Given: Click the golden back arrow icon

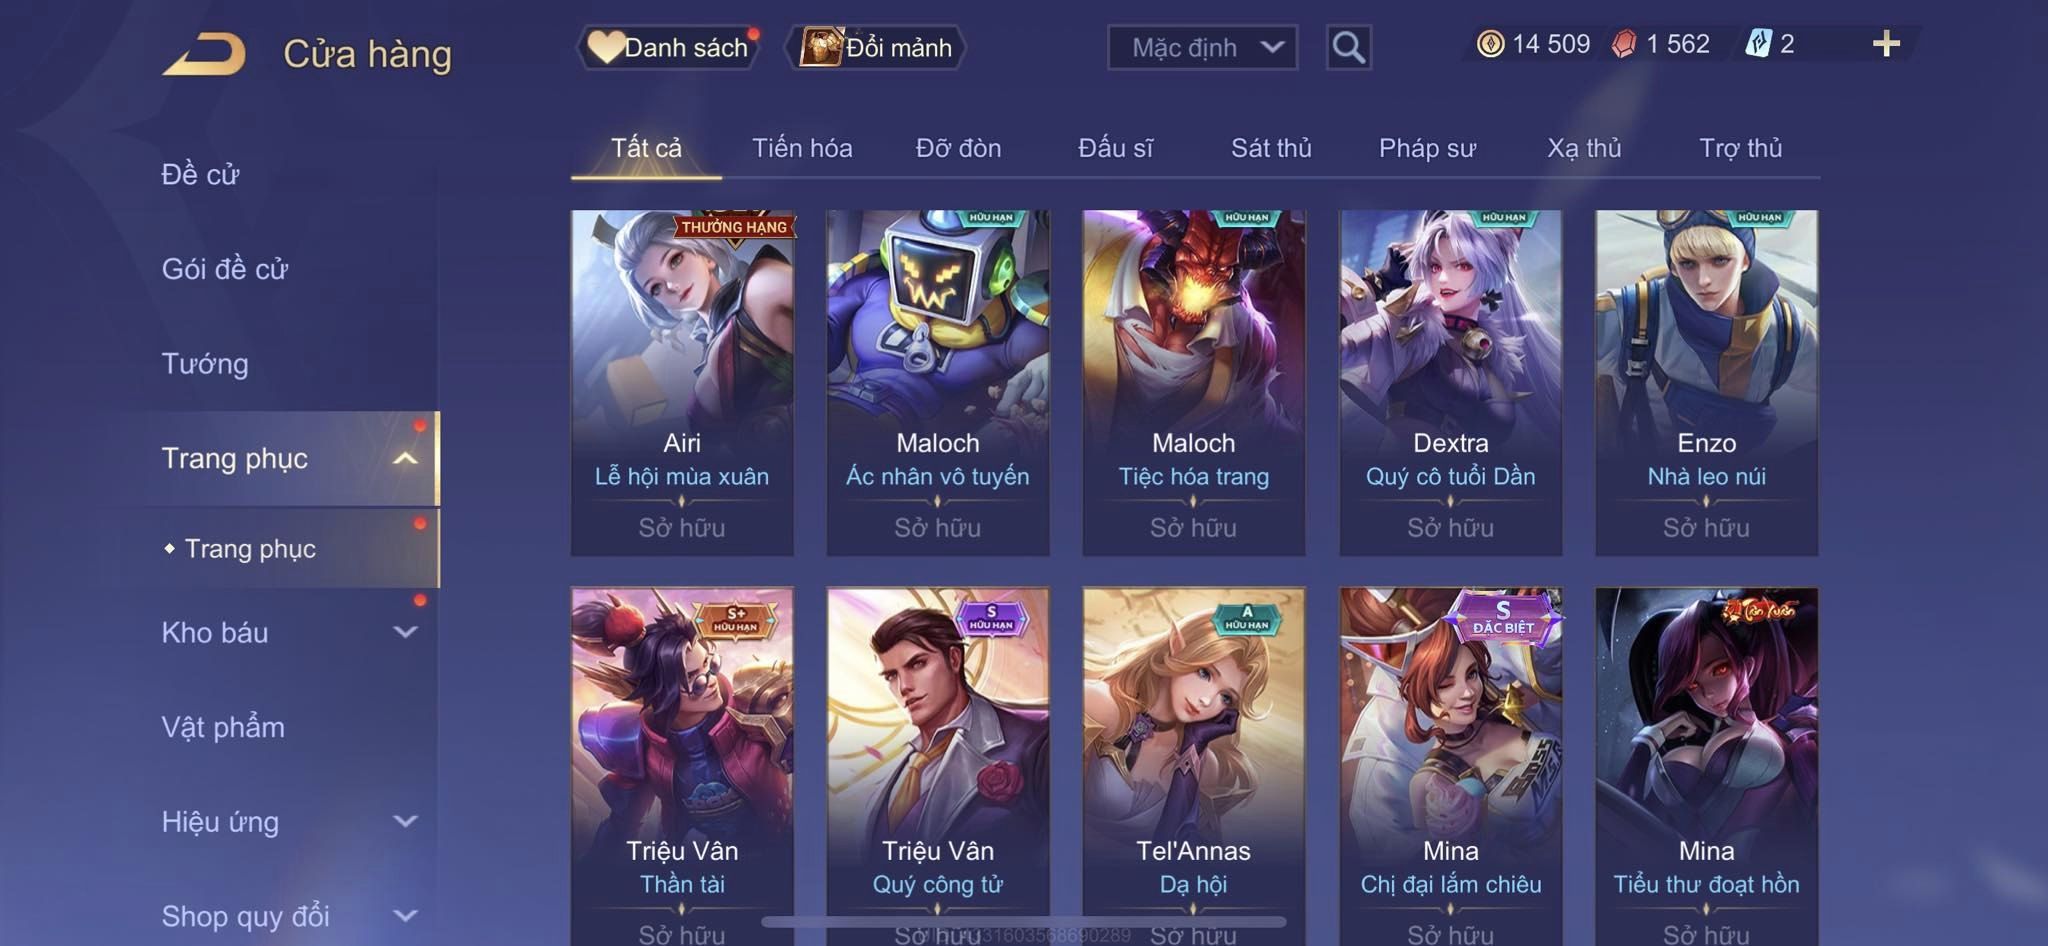Looking at the screenshot, I should [204, 54].
